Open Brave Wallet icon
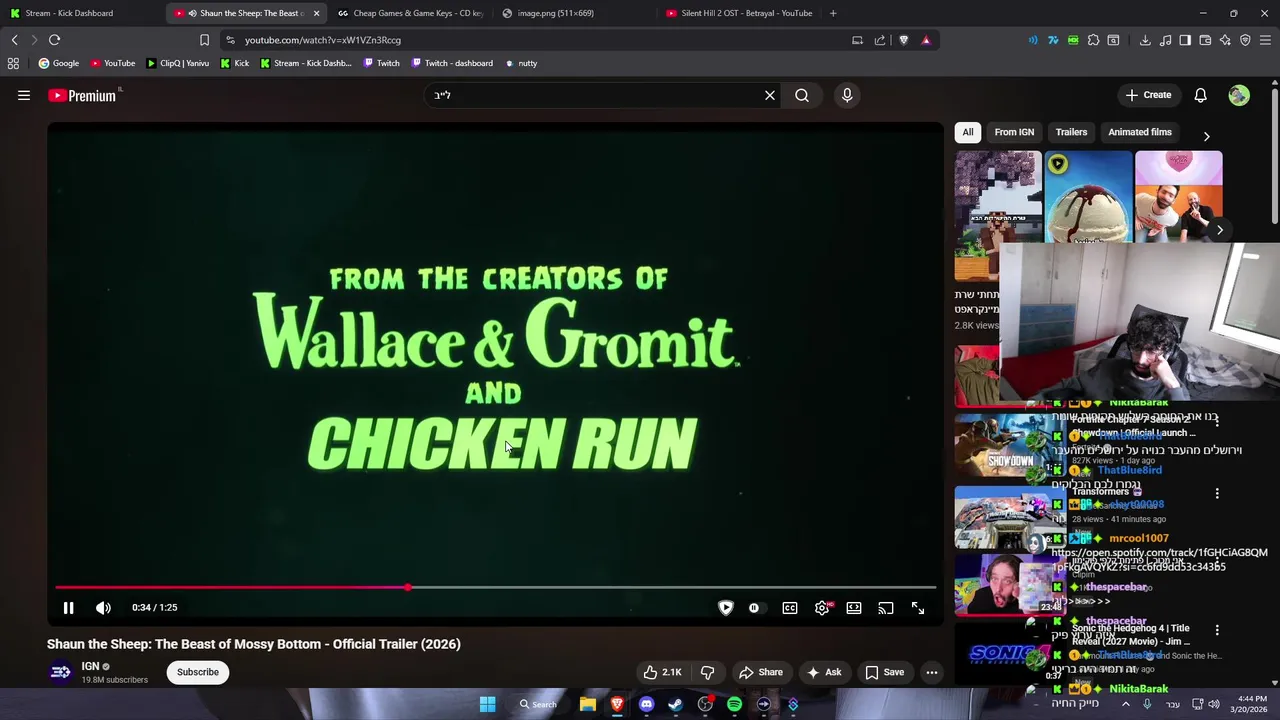 (1205, 40)
